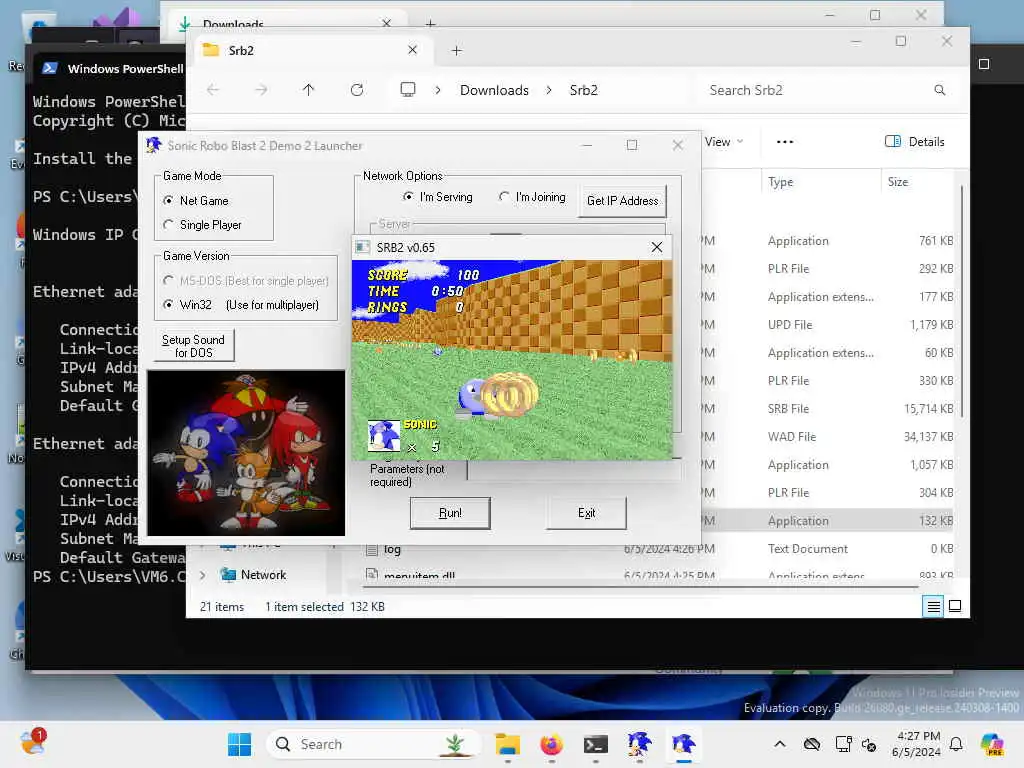This screenshot has height=768, width=1024.
Task: Show hidden system tray icons chevron
Action: 780,744
